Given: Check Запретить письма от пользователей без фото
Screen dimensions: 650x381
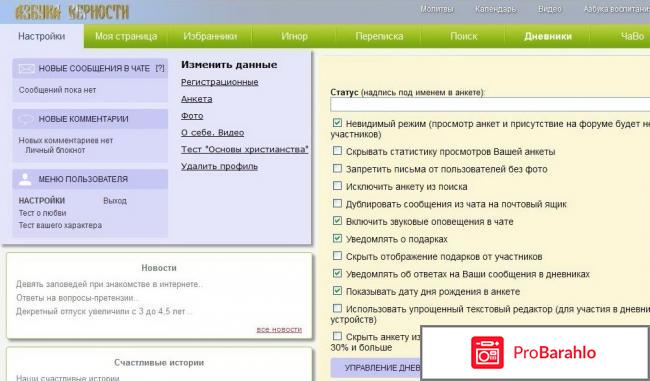Looking at the screenshot, I should tap(337, 168).
